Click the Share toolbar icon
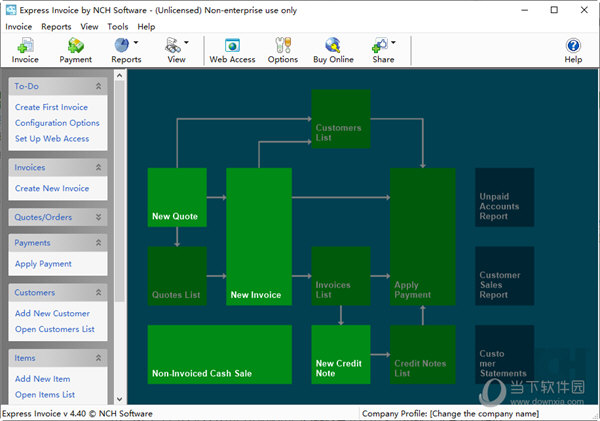This screenshot has width=600, height=421. pos(381,51)
